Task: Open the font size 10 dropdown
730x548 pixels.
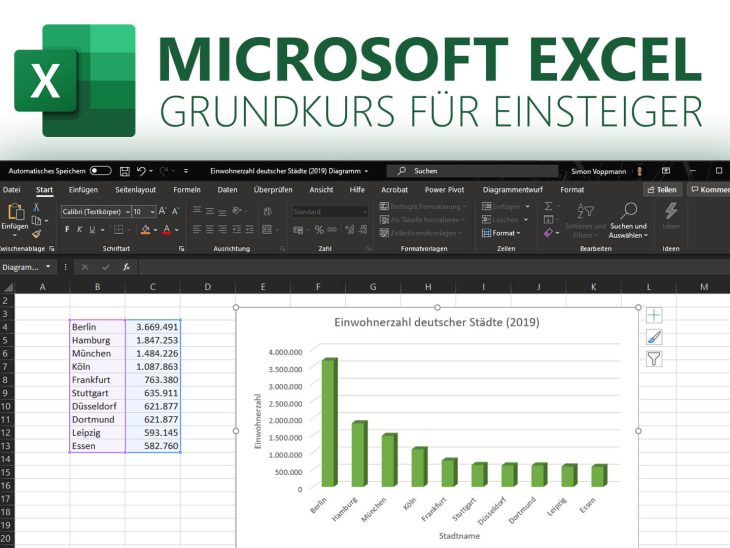Action: pyautogui.click(x=152, y=212)
